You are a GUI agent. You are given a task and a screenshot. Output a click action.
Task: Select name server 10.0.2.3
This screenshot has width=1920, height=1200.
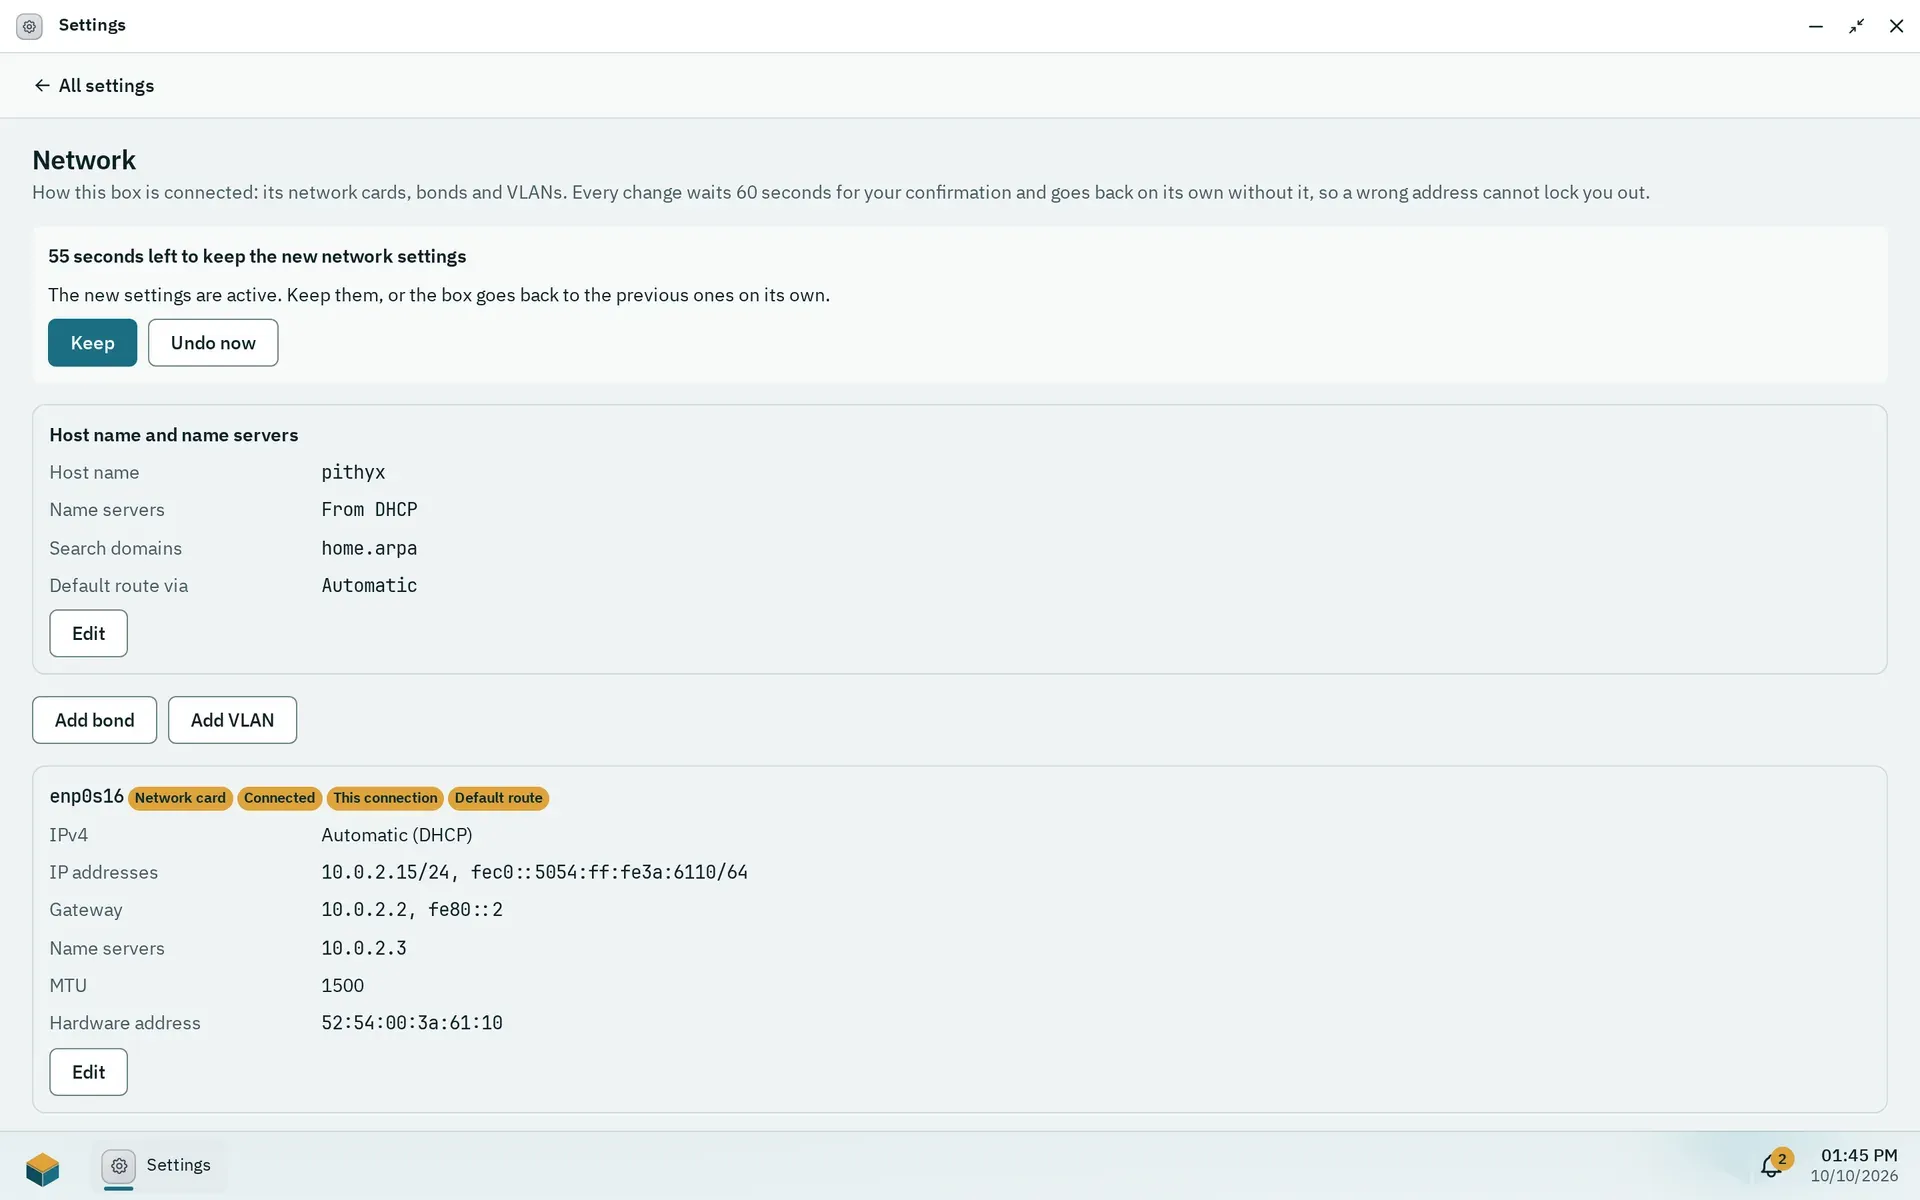(x=364, y=948)
